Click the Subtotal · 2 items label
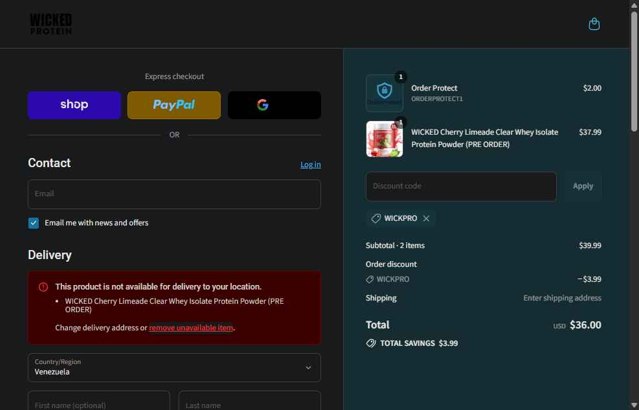The width and height of the screenshot is (639, 410). click(395, 245)
